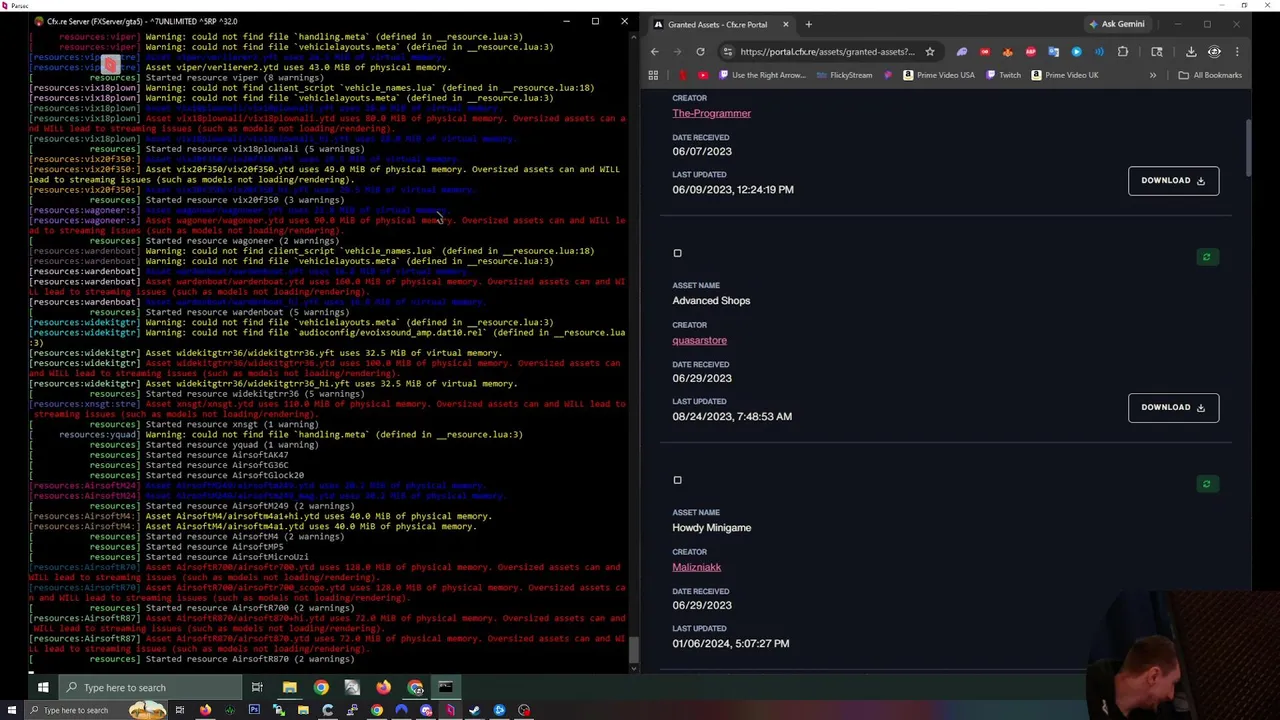1280x720 pixels.
Task: Open Task View in the remote taskbar
Action: point(257,687)
